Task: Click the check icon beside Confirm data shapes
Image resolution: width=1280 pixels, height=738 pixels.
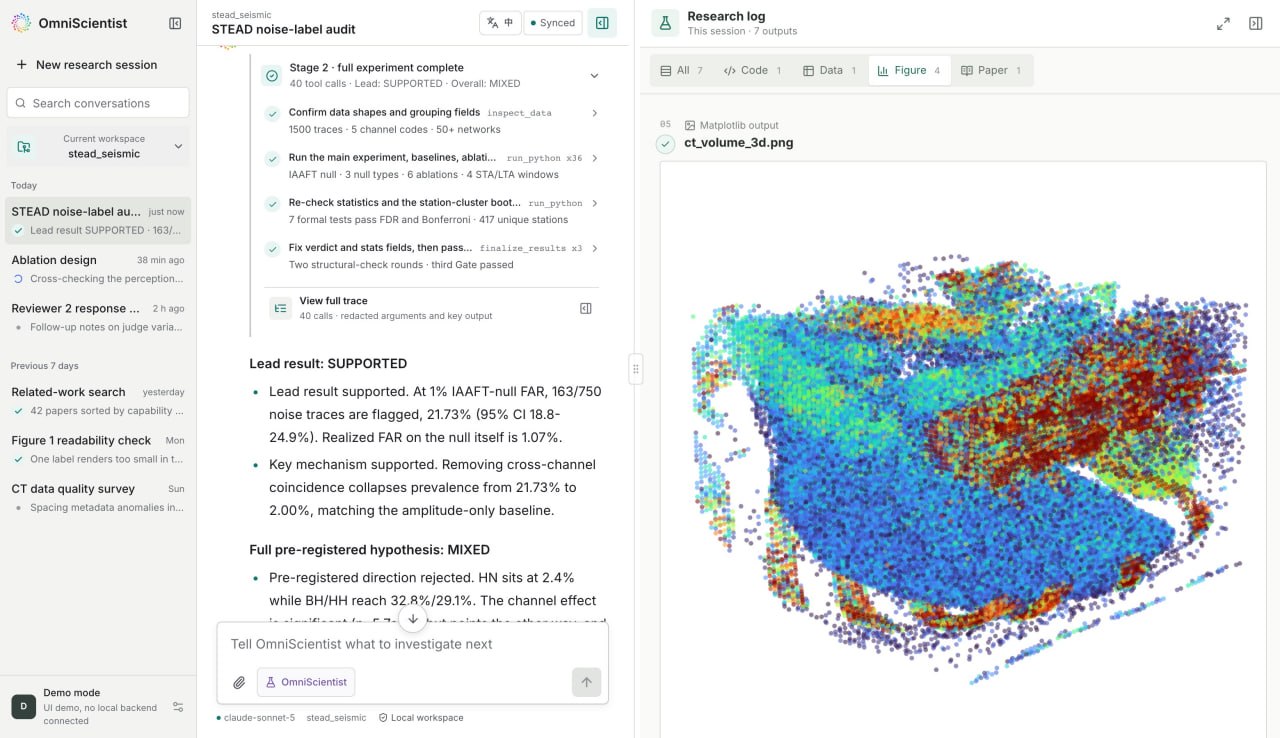Action: click(x=272, y=114)
